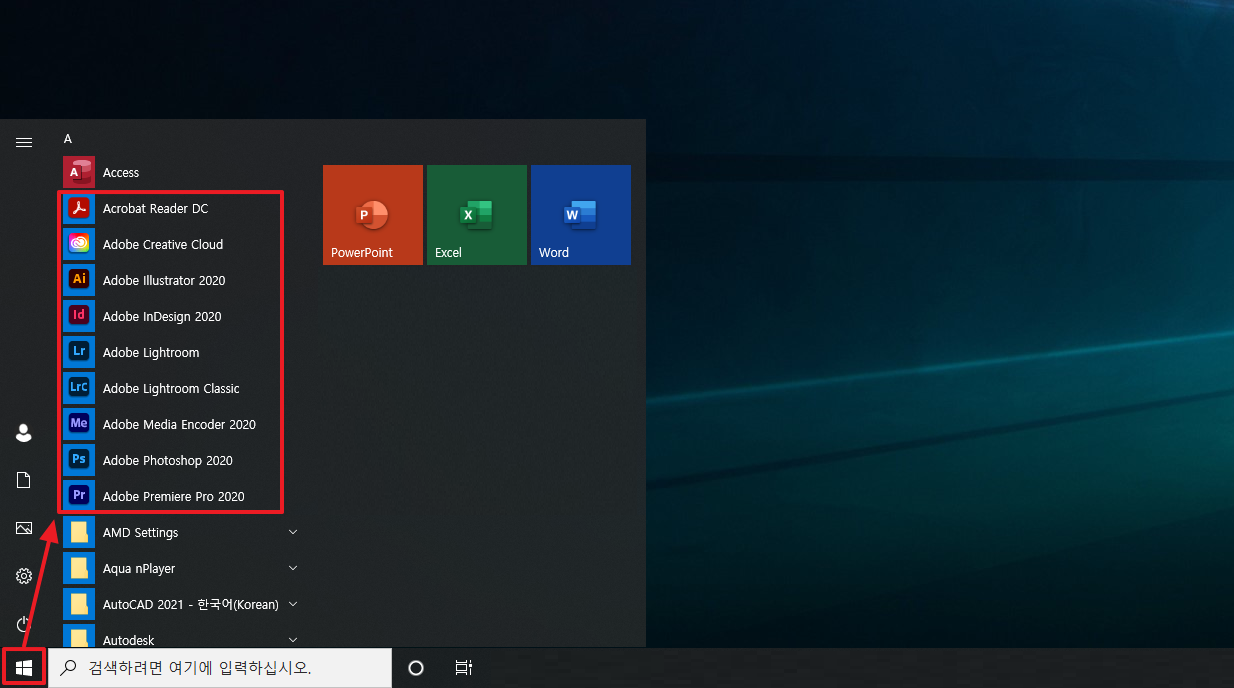Open the Settings gear icon
1234x688 pixels.
tap(24, 576)
